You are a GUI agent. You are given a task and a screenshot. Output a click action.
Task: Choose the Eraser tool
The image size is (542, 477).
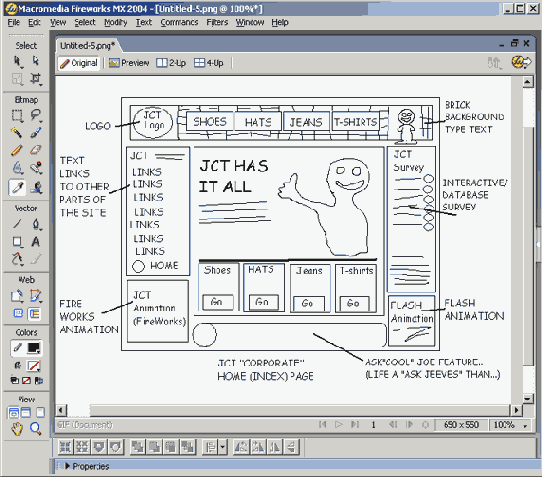coord(35,150)
